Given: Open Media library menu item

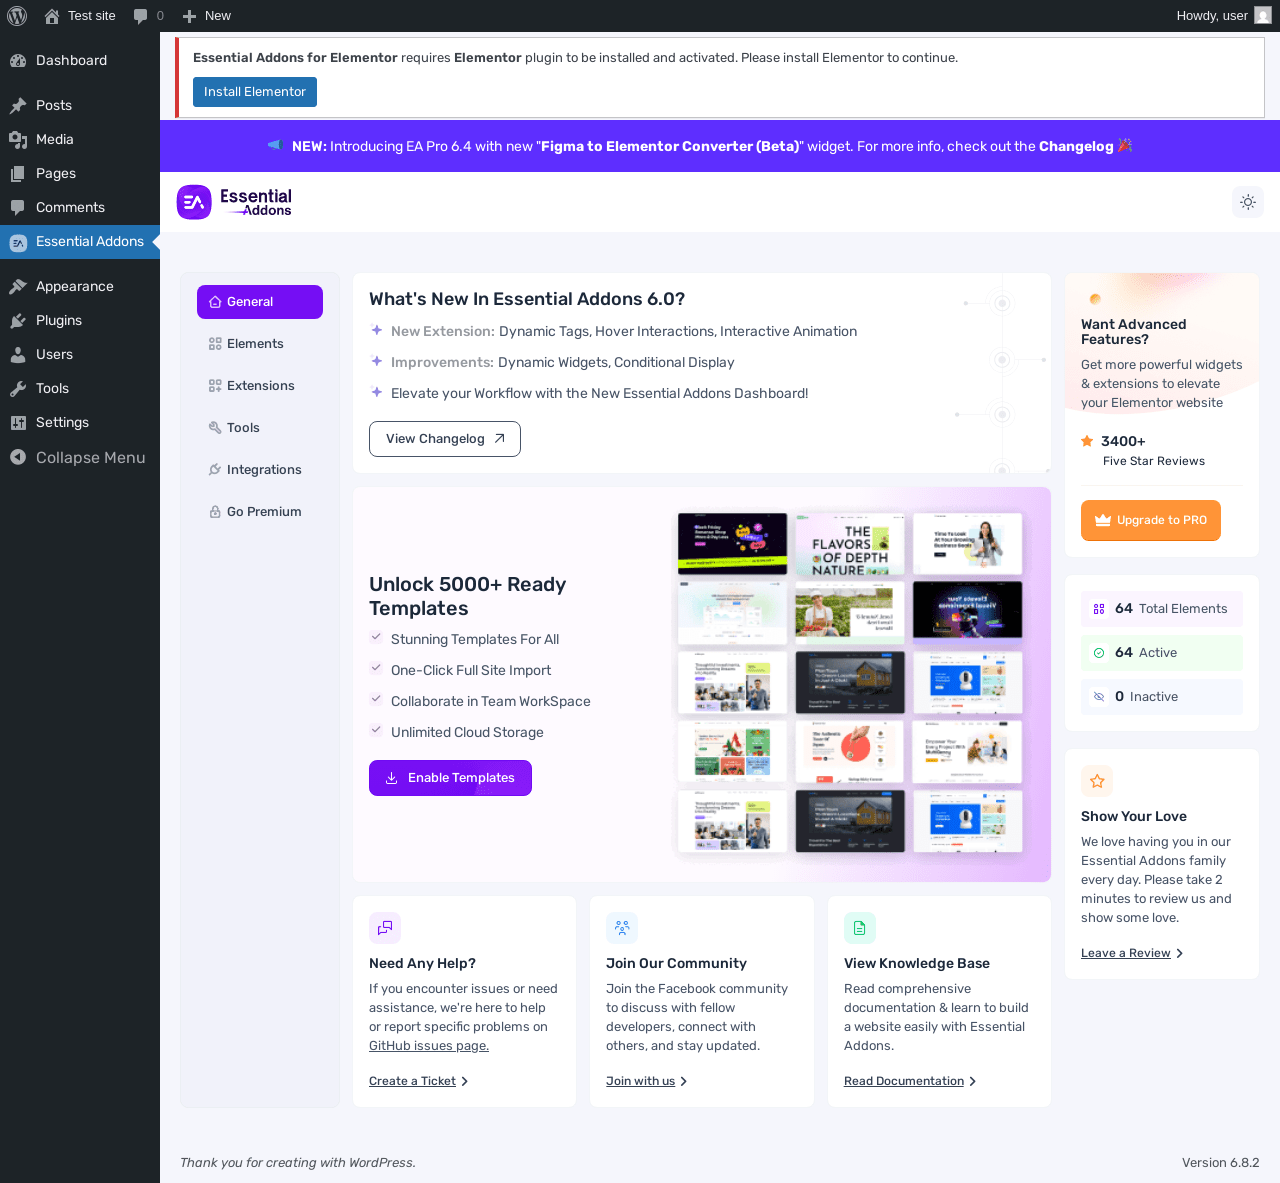Looking at the screenshot, I should click(x=80, y=139).
